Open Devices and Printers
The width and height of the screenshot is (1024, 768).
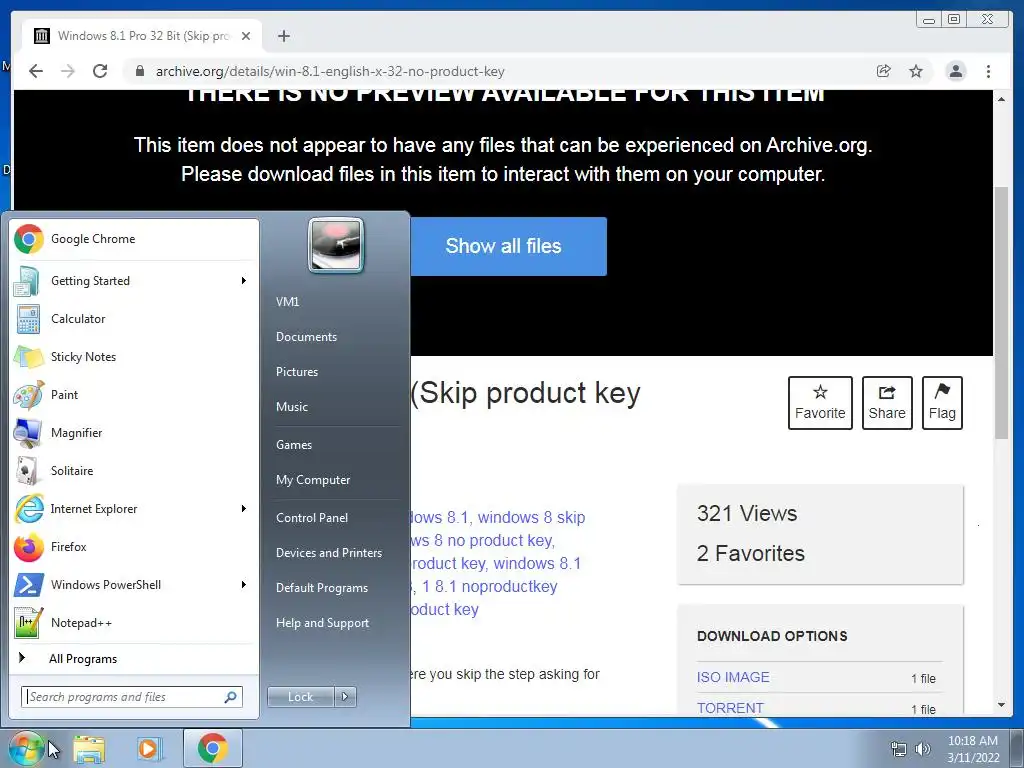tap(329, 553)
